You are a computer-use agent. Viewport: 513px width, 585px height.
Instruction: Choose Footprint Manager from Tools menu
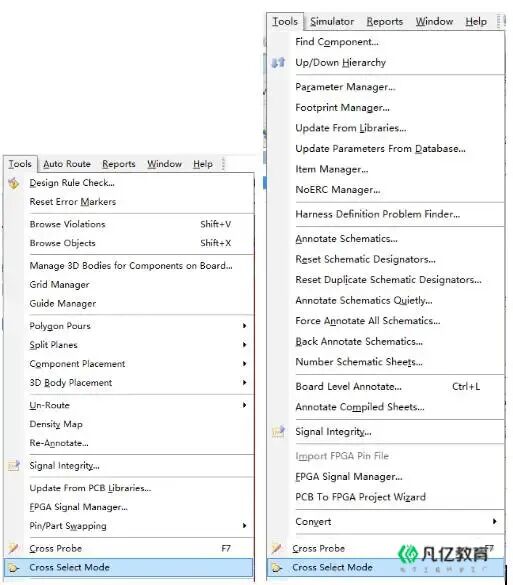click(x=342, y=108)
